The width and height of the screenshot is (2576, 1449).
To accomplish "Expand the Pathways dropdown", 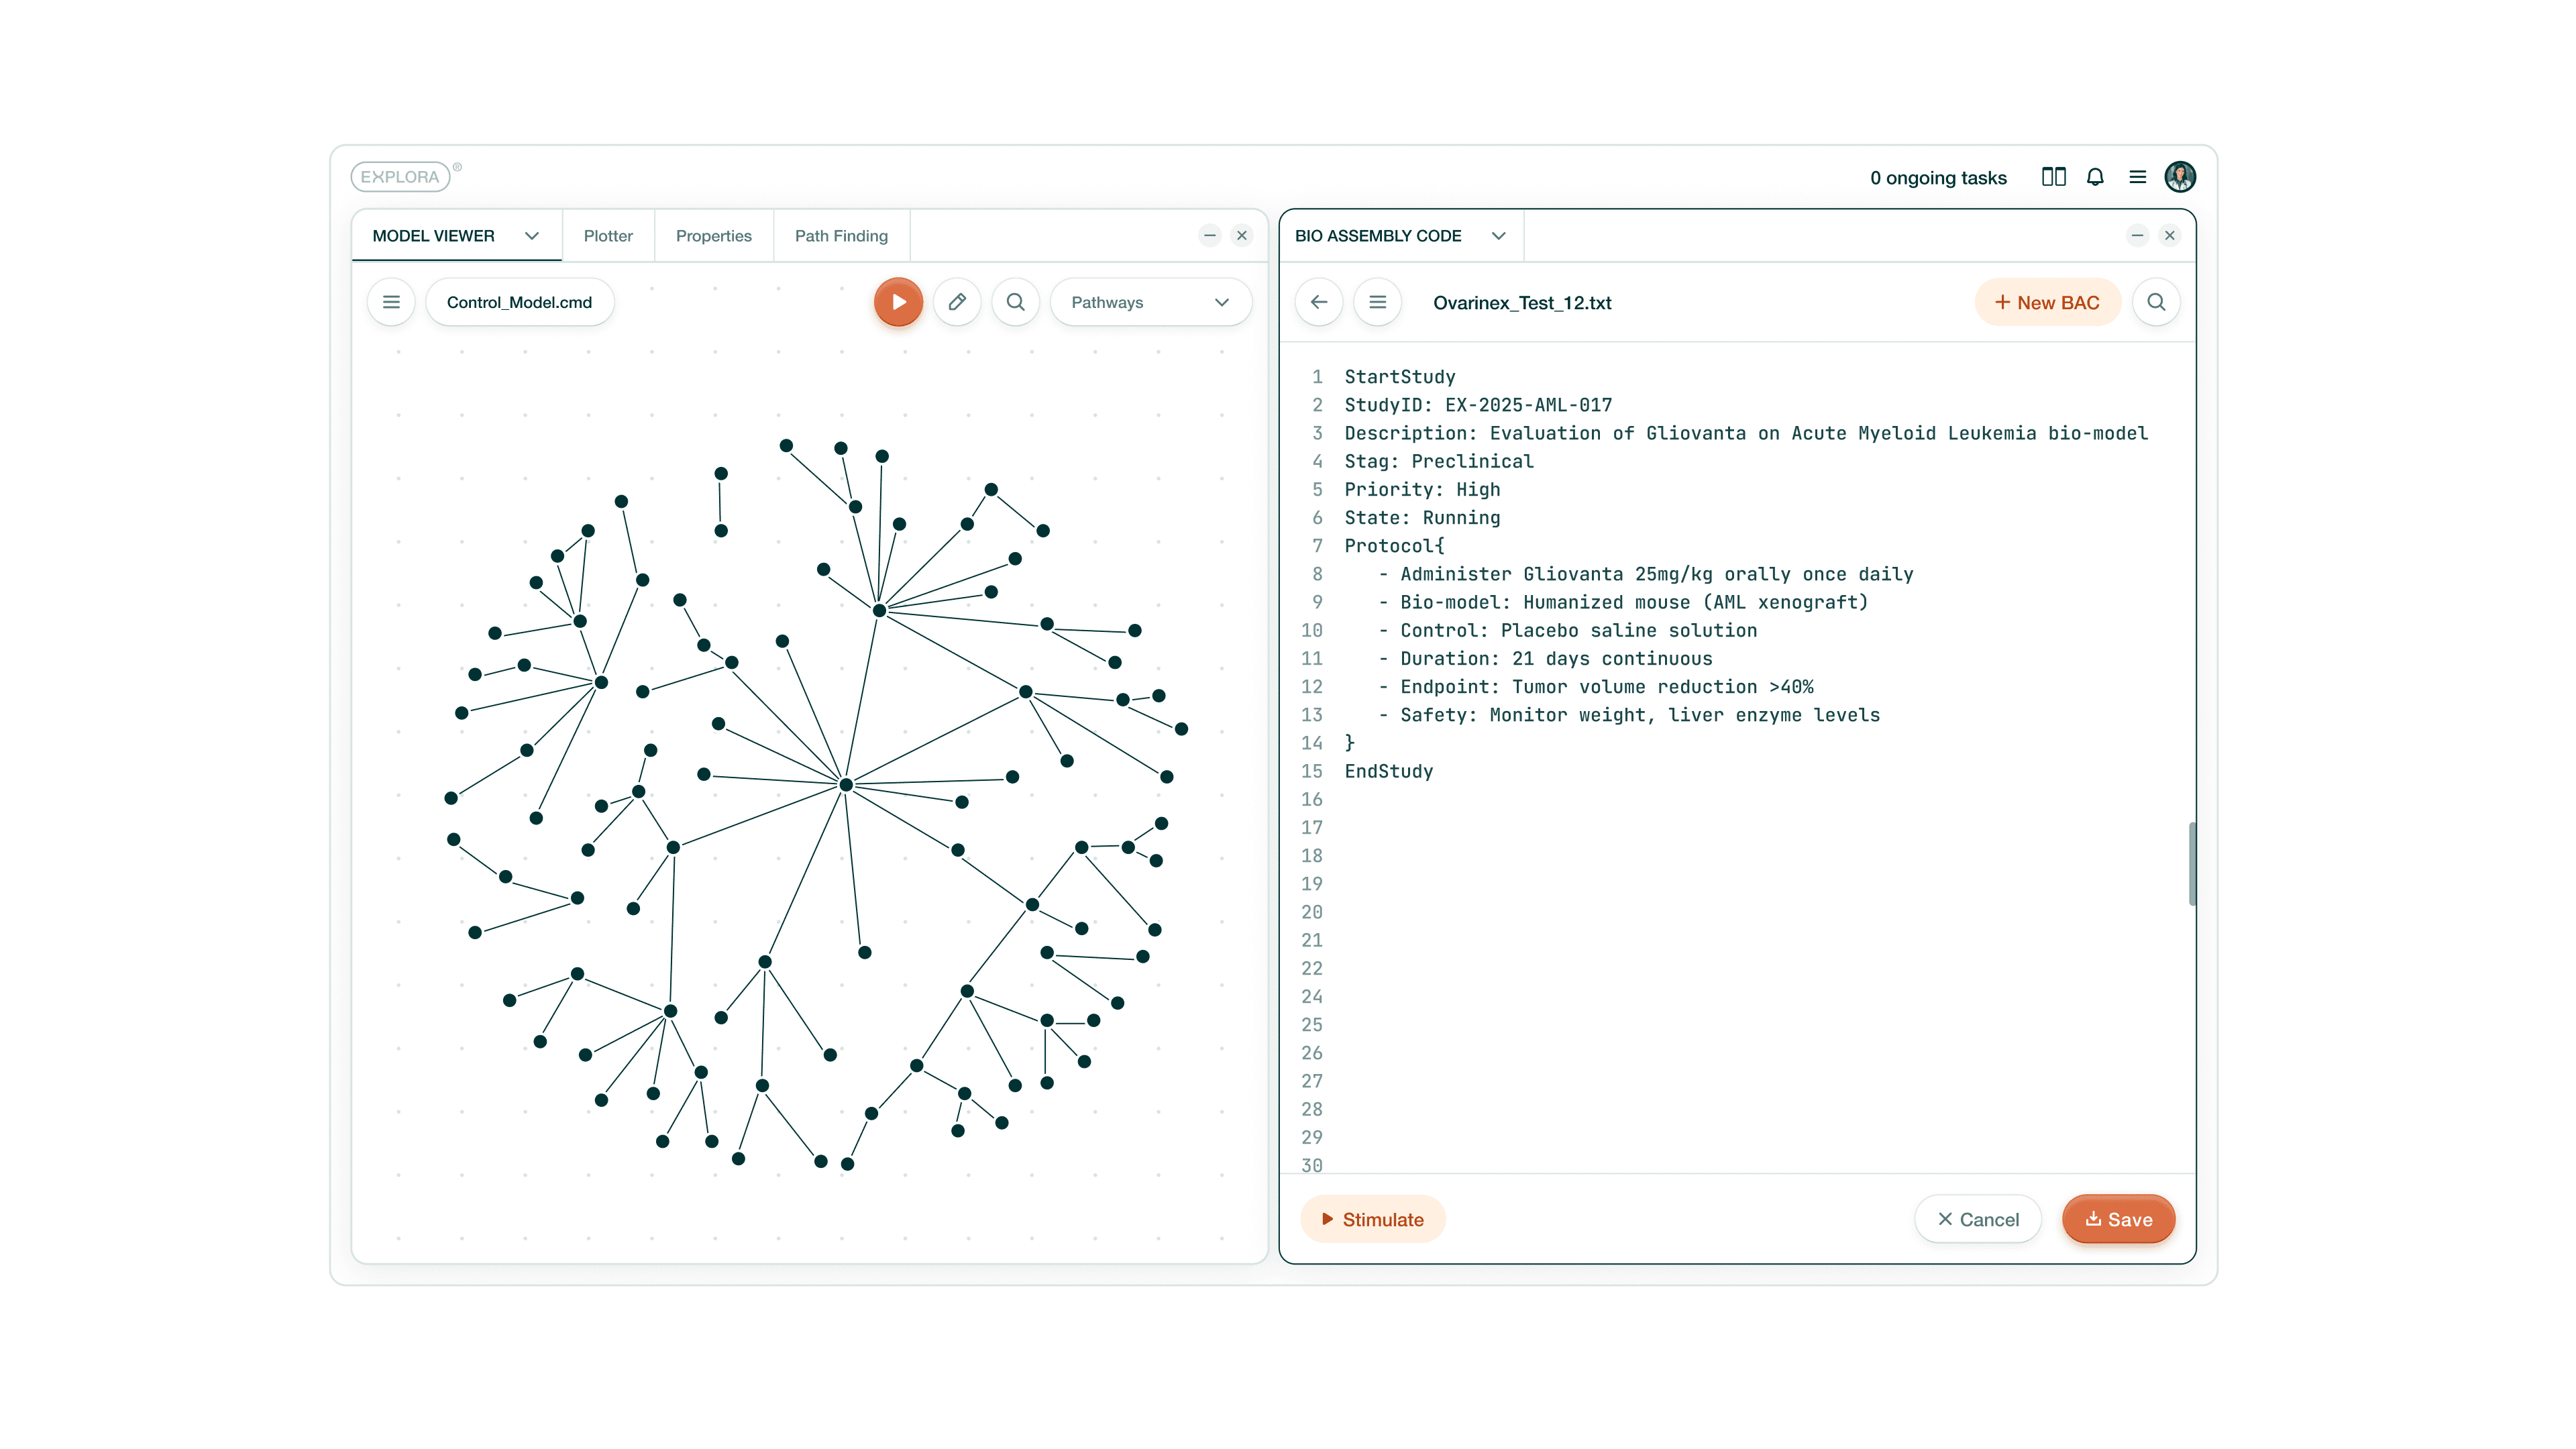I will pos(1150,302).
